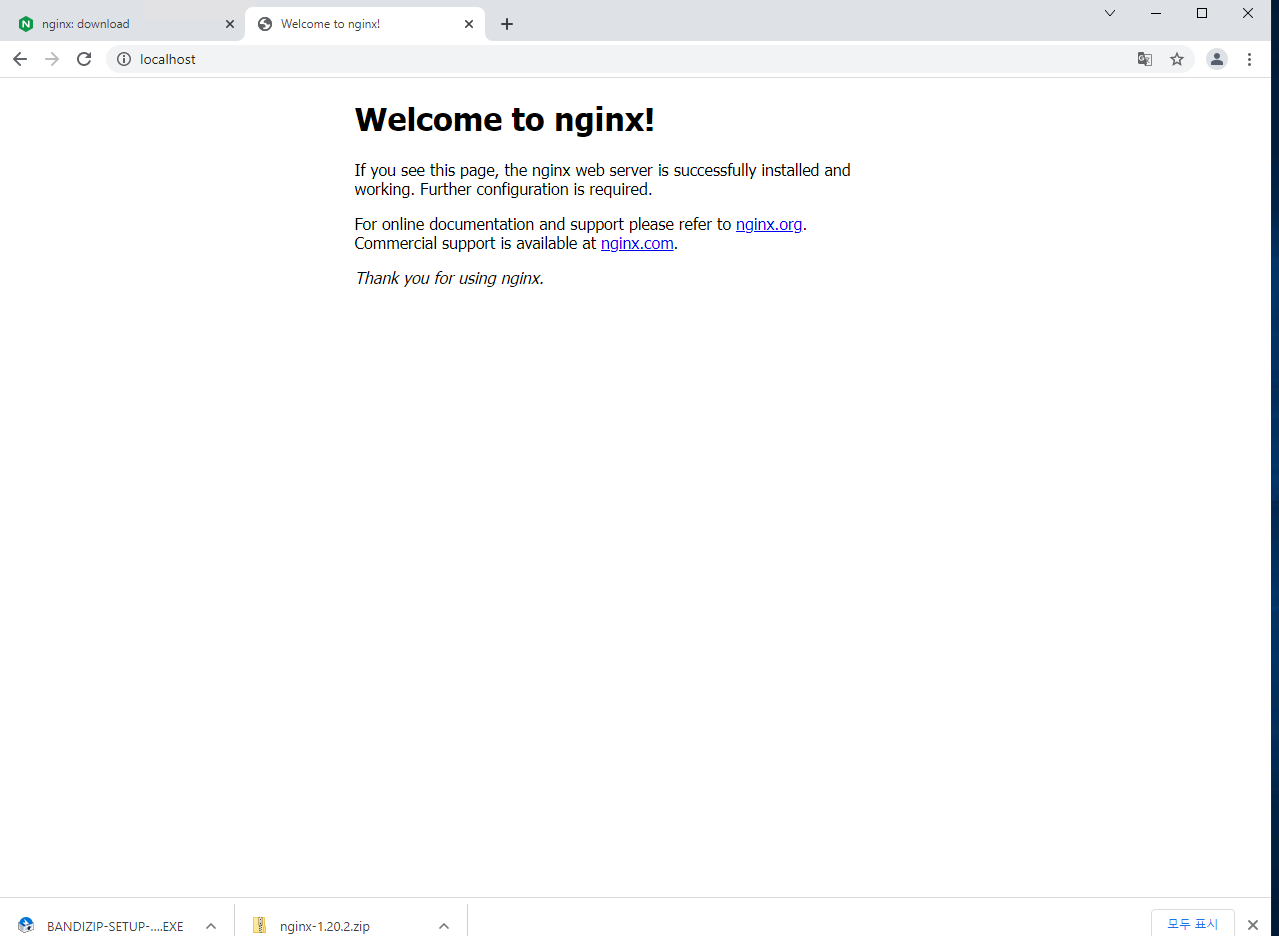
Task: Select the 'Welcome to nginx!' tab
Action: coord(365,24)
